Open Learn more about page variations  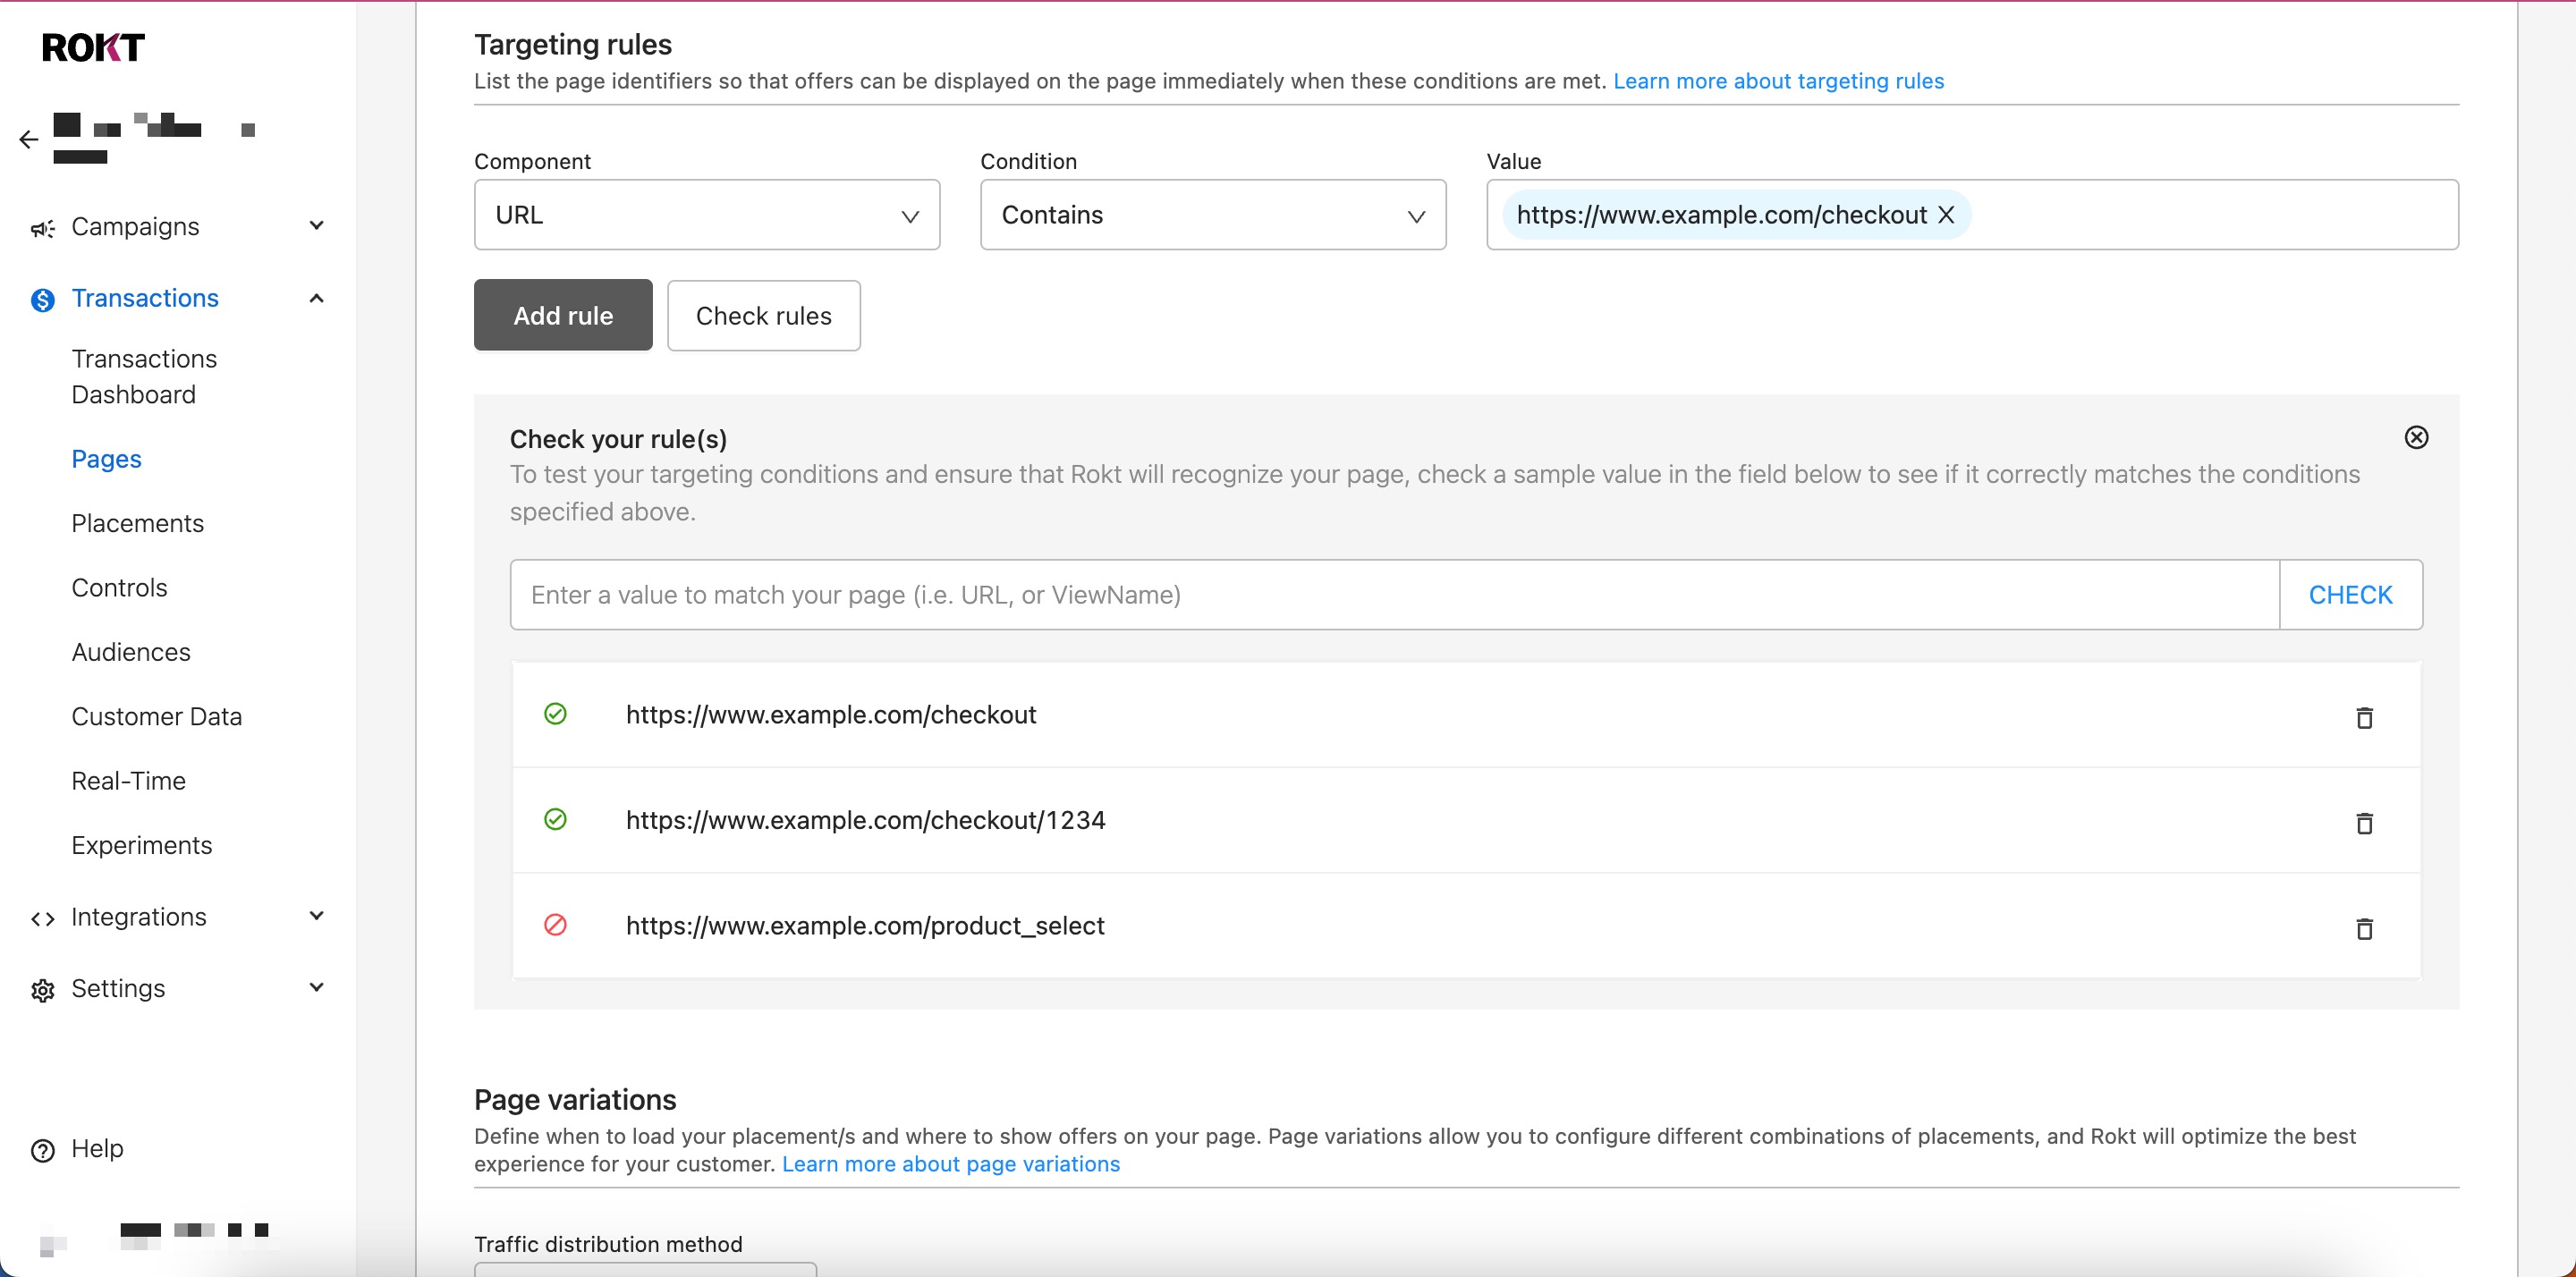(x=951, y=1164)
